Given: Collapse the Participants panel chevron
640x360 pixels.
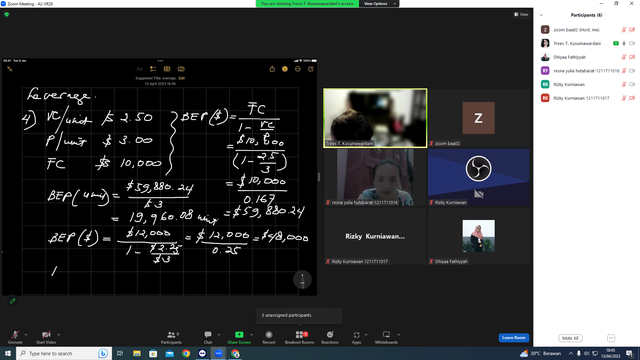Looking at the screenshot, I should tap(541, 15).
